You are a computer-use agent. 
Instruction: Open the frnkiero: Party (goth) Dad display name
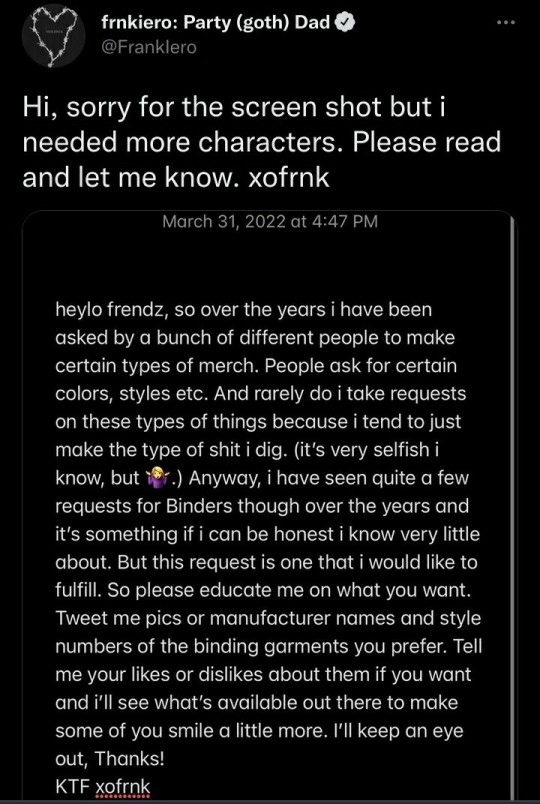(215, 24)
